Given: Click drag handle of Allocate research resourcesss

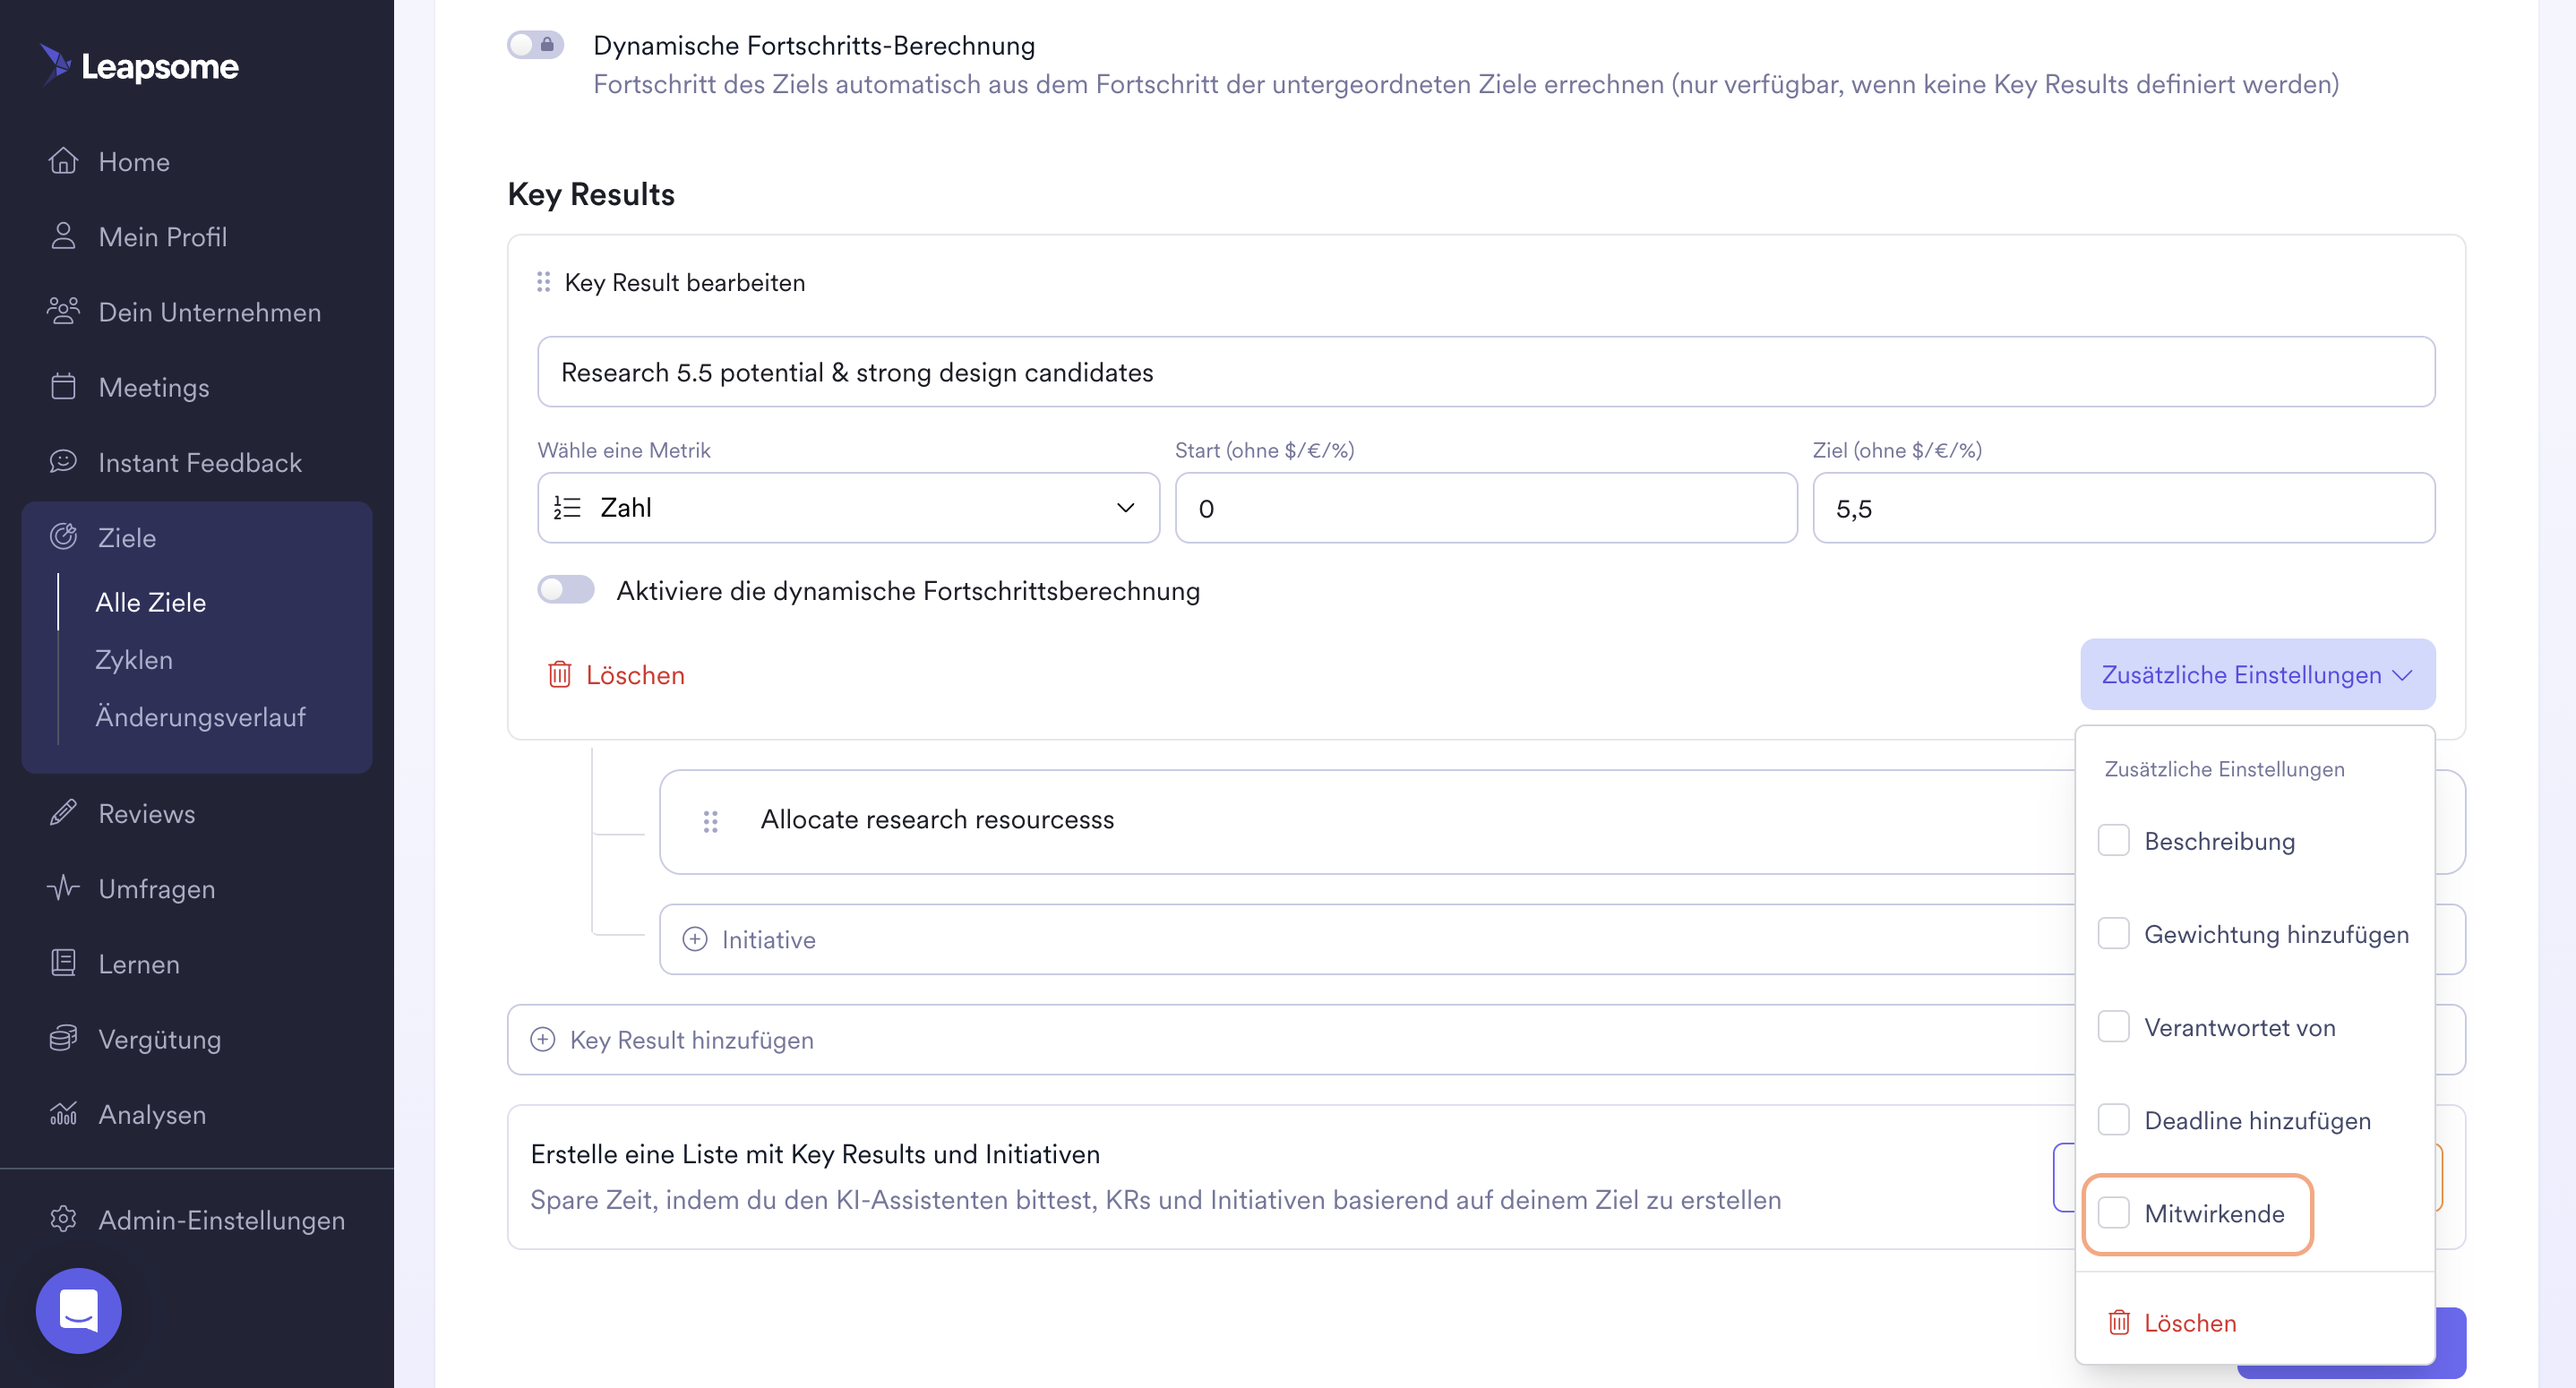Looking at the screenshot, I should pyautogui.click(x=710, y=821).
